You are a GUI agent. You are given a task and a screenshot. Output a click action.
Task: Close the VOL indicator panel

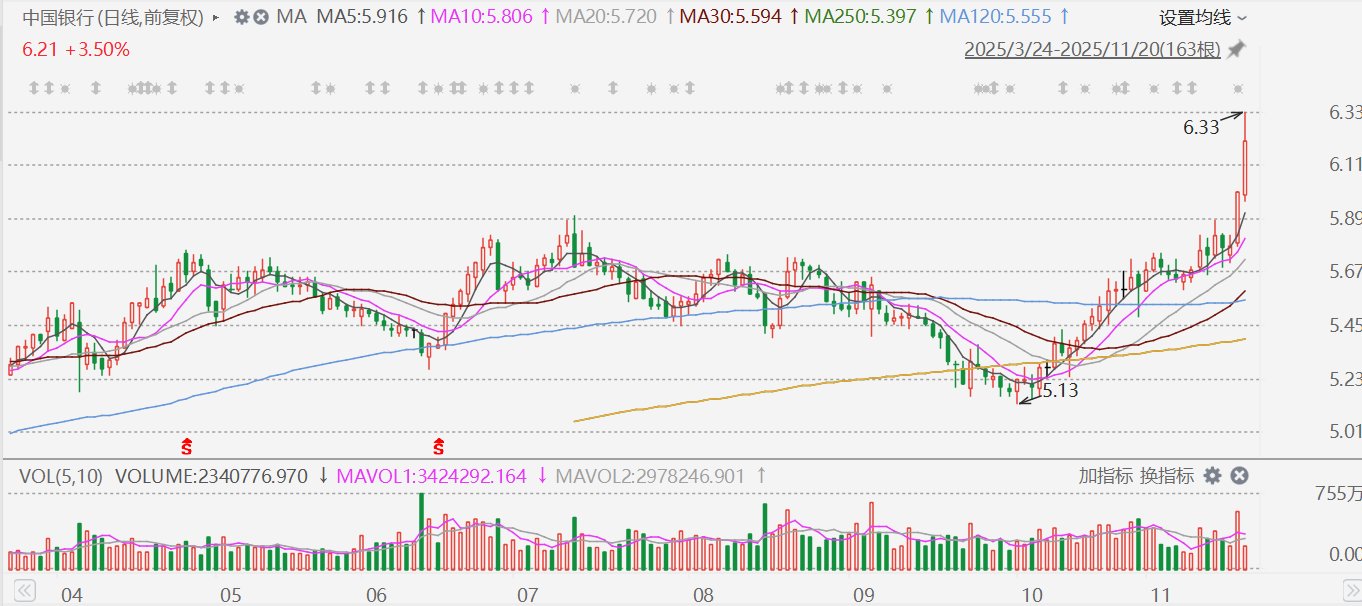[1239, 476]
